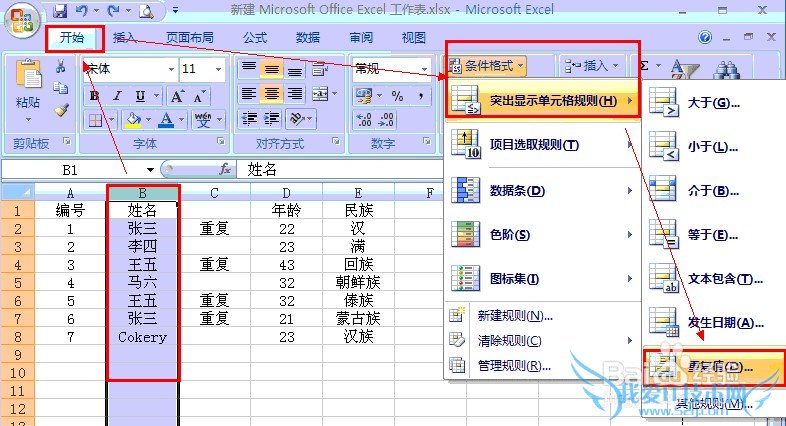Increase decimal places
Screen dimensions: 786x426
364,119
